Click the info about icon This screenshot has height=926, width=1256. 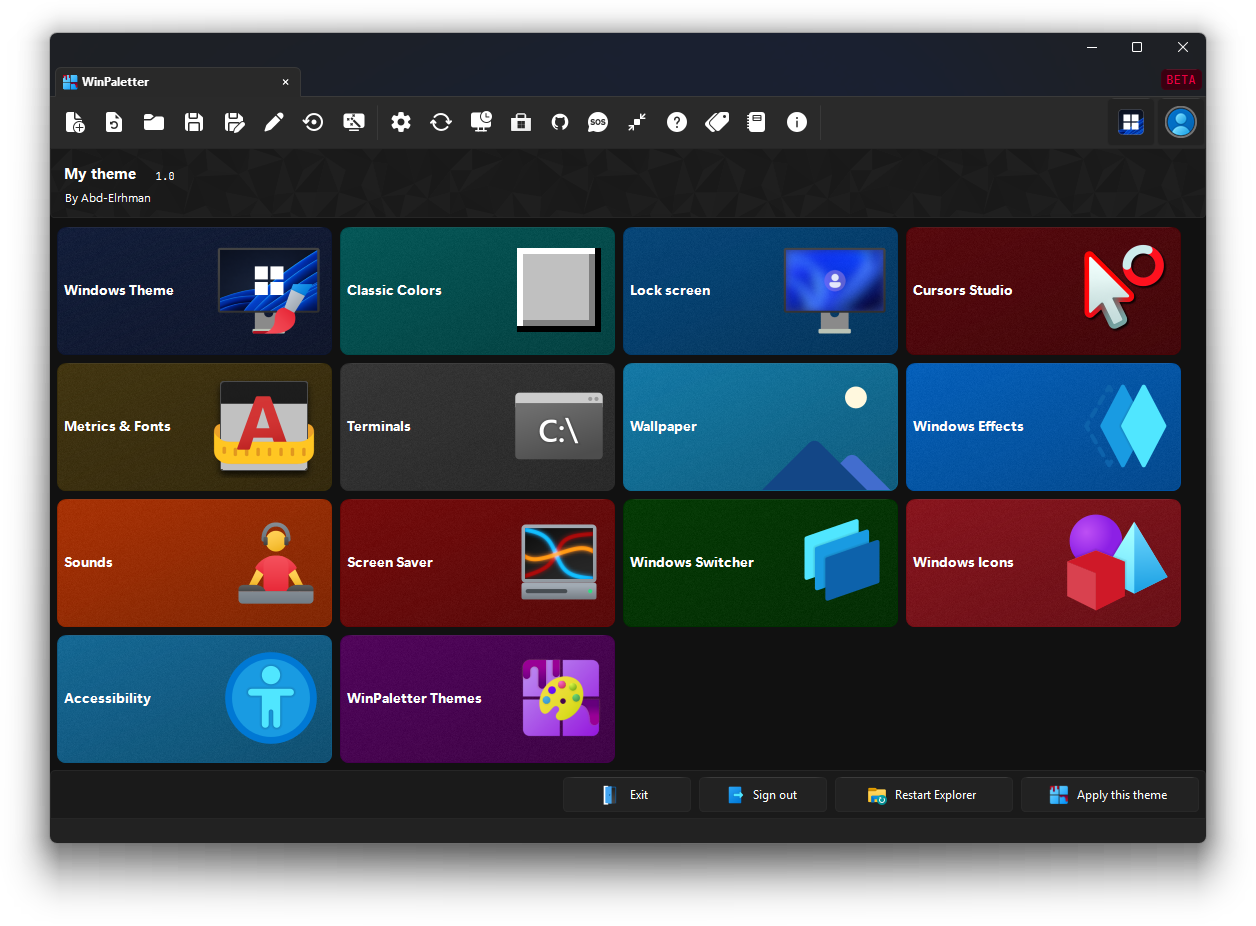point(797,122)
